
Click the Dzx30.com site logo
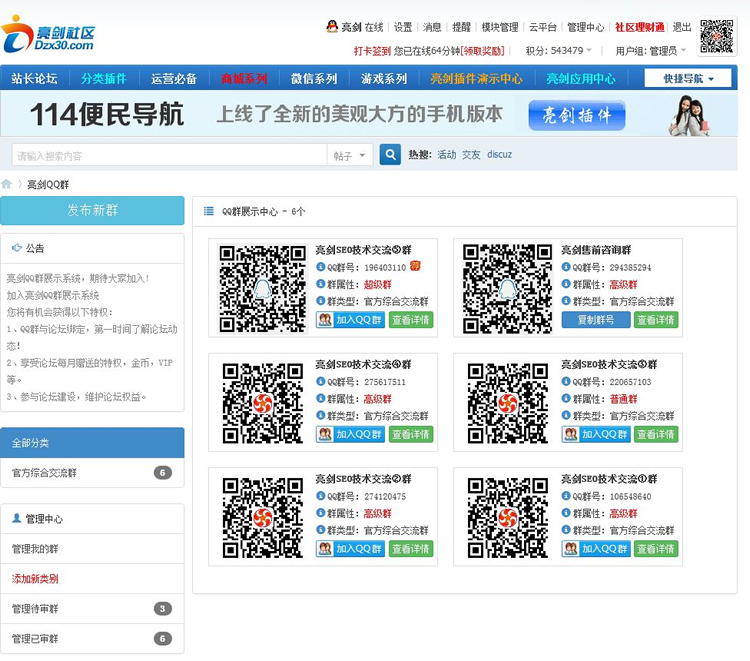click(48, 34)
